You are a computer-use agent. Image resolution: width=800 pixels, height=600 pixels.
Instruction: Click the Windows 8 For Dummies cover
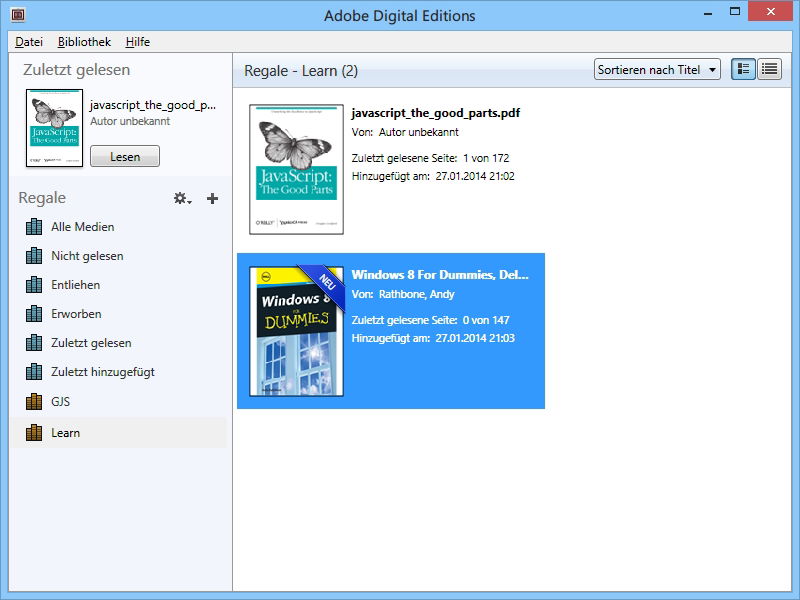click(x=296, y=331)
